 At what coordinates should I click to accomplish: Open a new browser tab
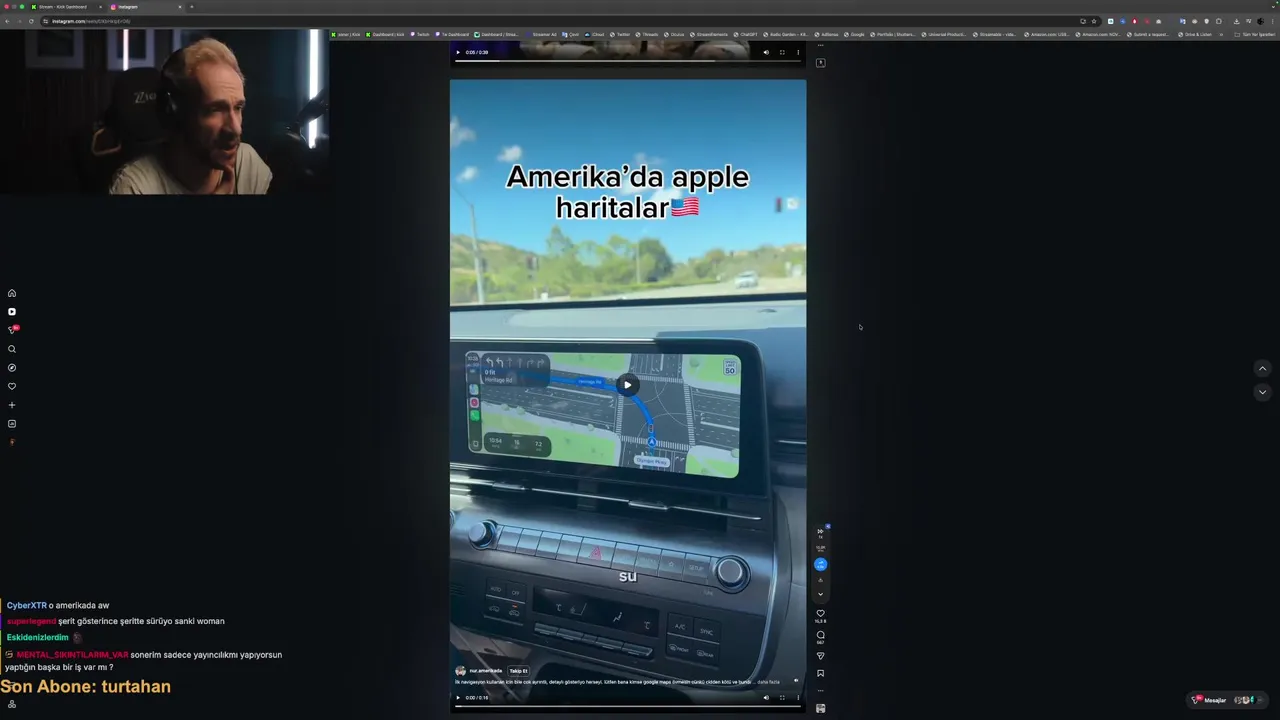(192, 7)
